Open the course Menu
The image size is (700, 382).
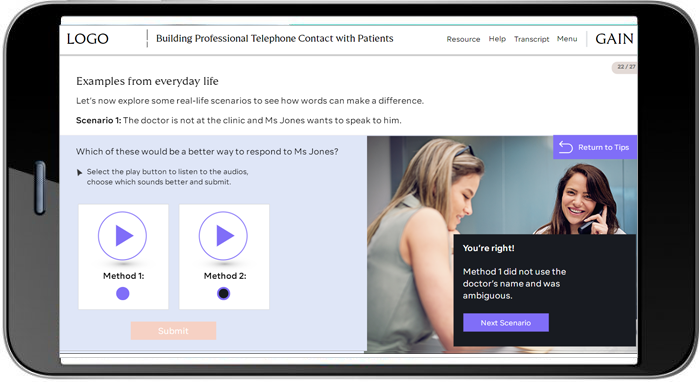567,39
